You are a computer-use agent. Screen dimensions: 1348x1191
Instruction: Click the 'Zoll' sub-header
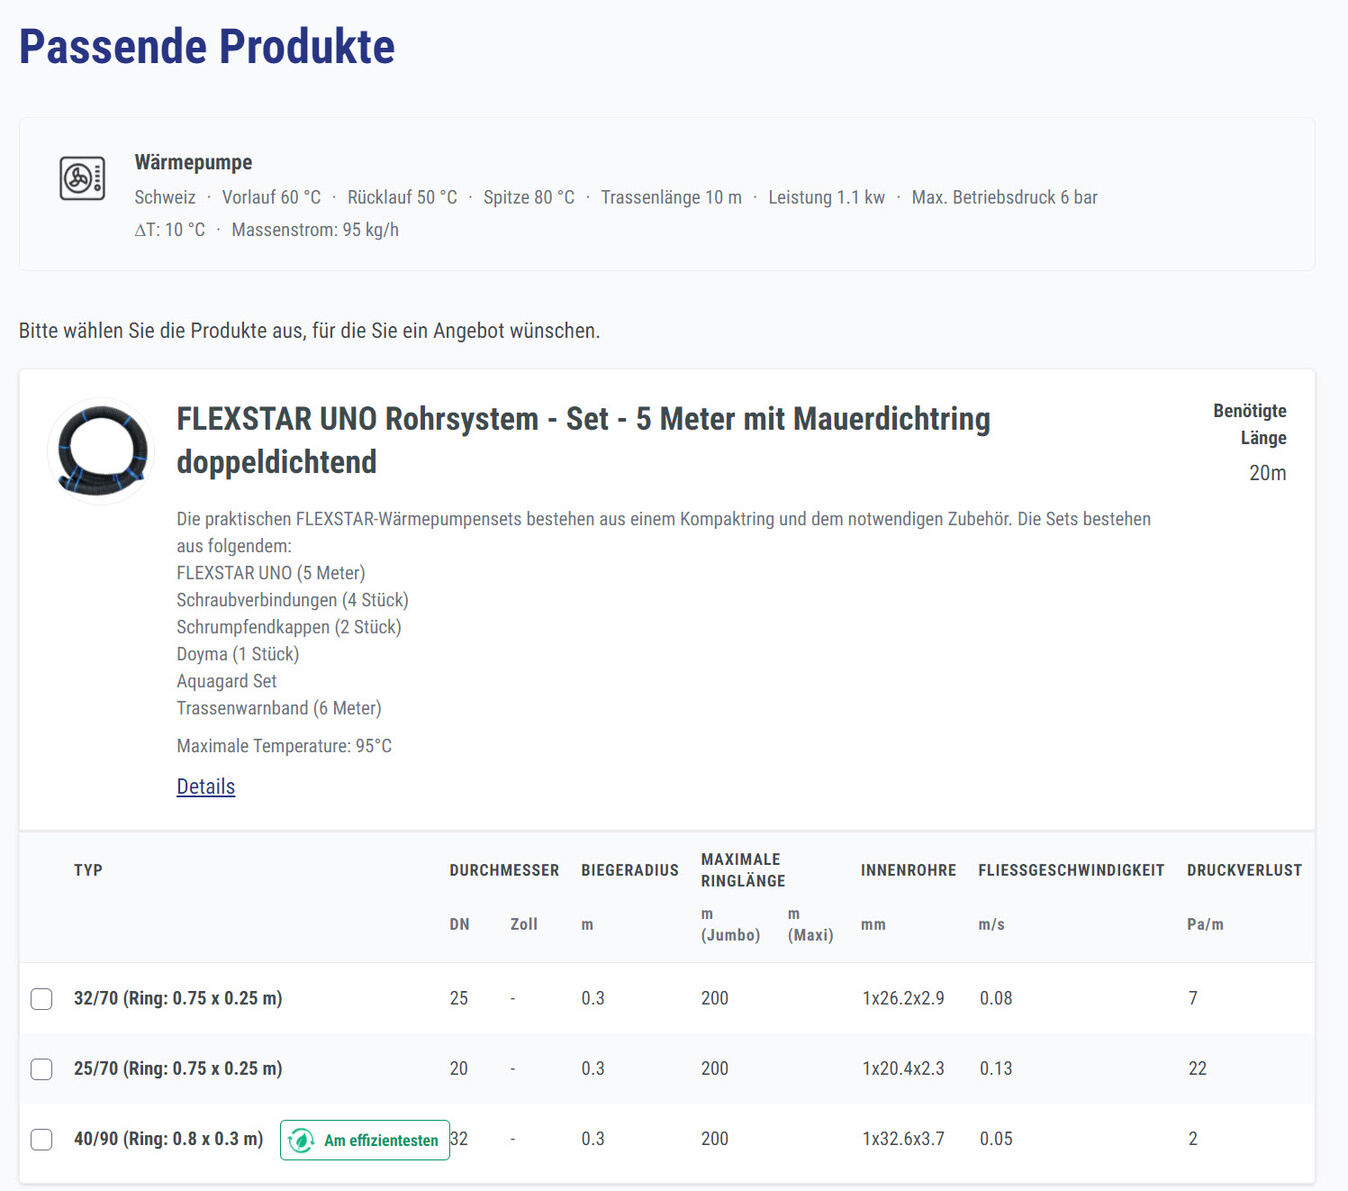point(524,925)
